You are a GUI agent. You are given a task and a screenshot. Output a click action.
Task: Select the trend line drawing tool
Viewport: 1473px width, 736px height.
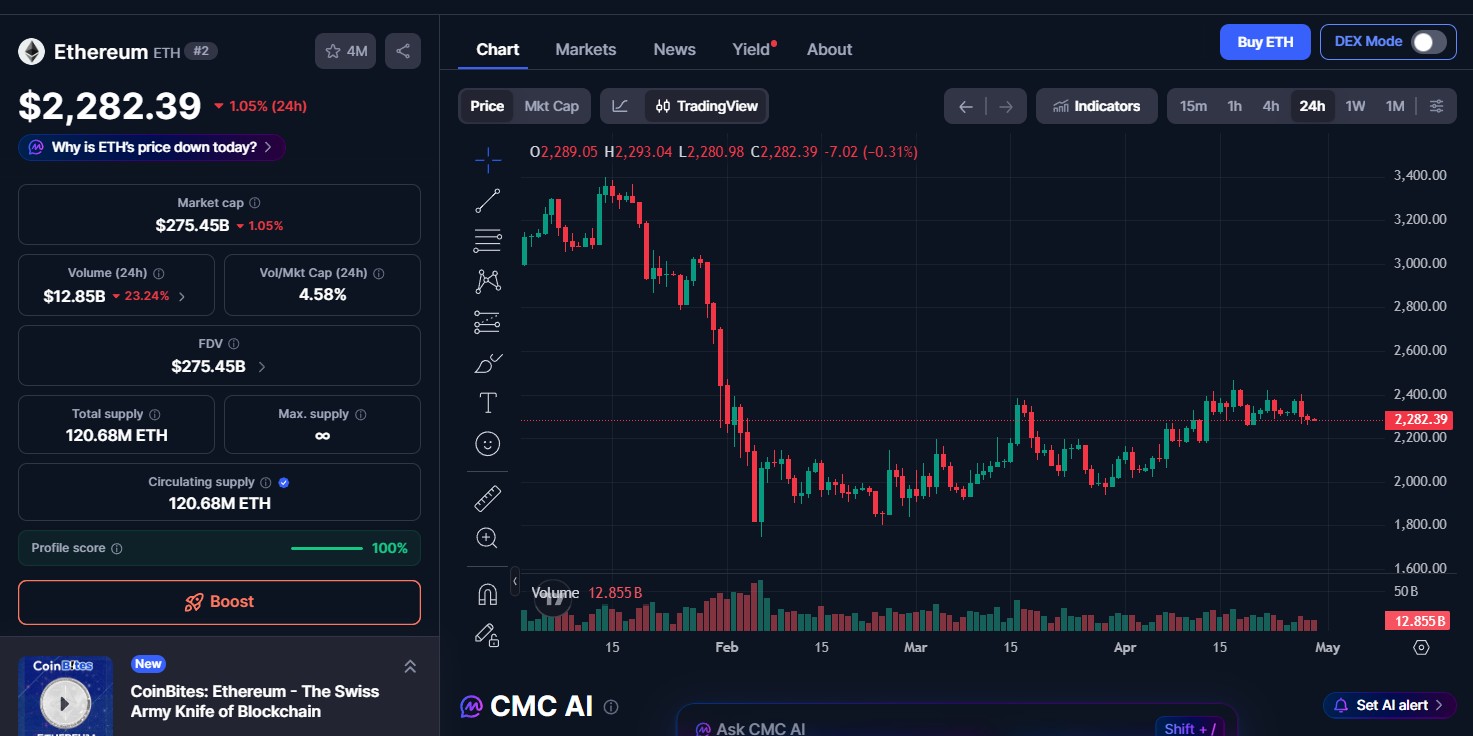coord(487,199)
